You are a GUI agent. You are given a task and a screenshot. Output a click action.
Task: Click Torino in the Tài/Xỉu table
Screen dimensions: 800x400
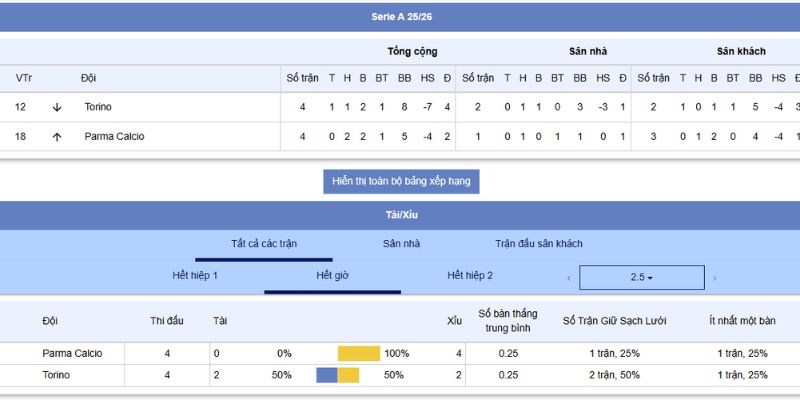(56, 375)
